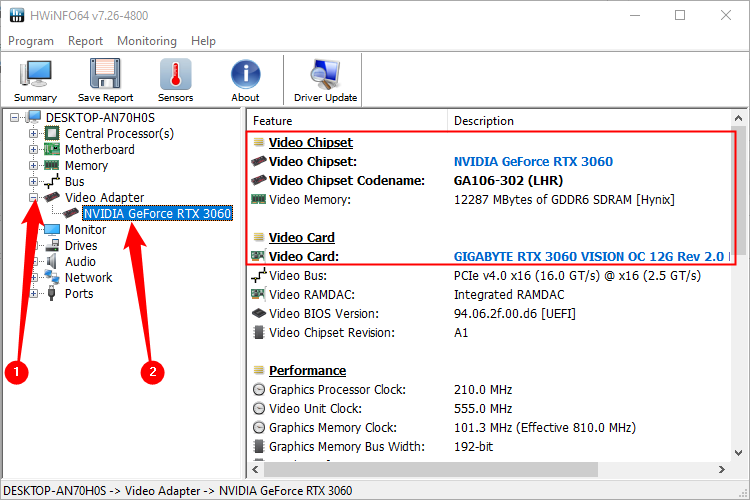Click the GIGABYTE RTX 3060 VISION video card link
This screenshot has height=500, width=750.
590,257
